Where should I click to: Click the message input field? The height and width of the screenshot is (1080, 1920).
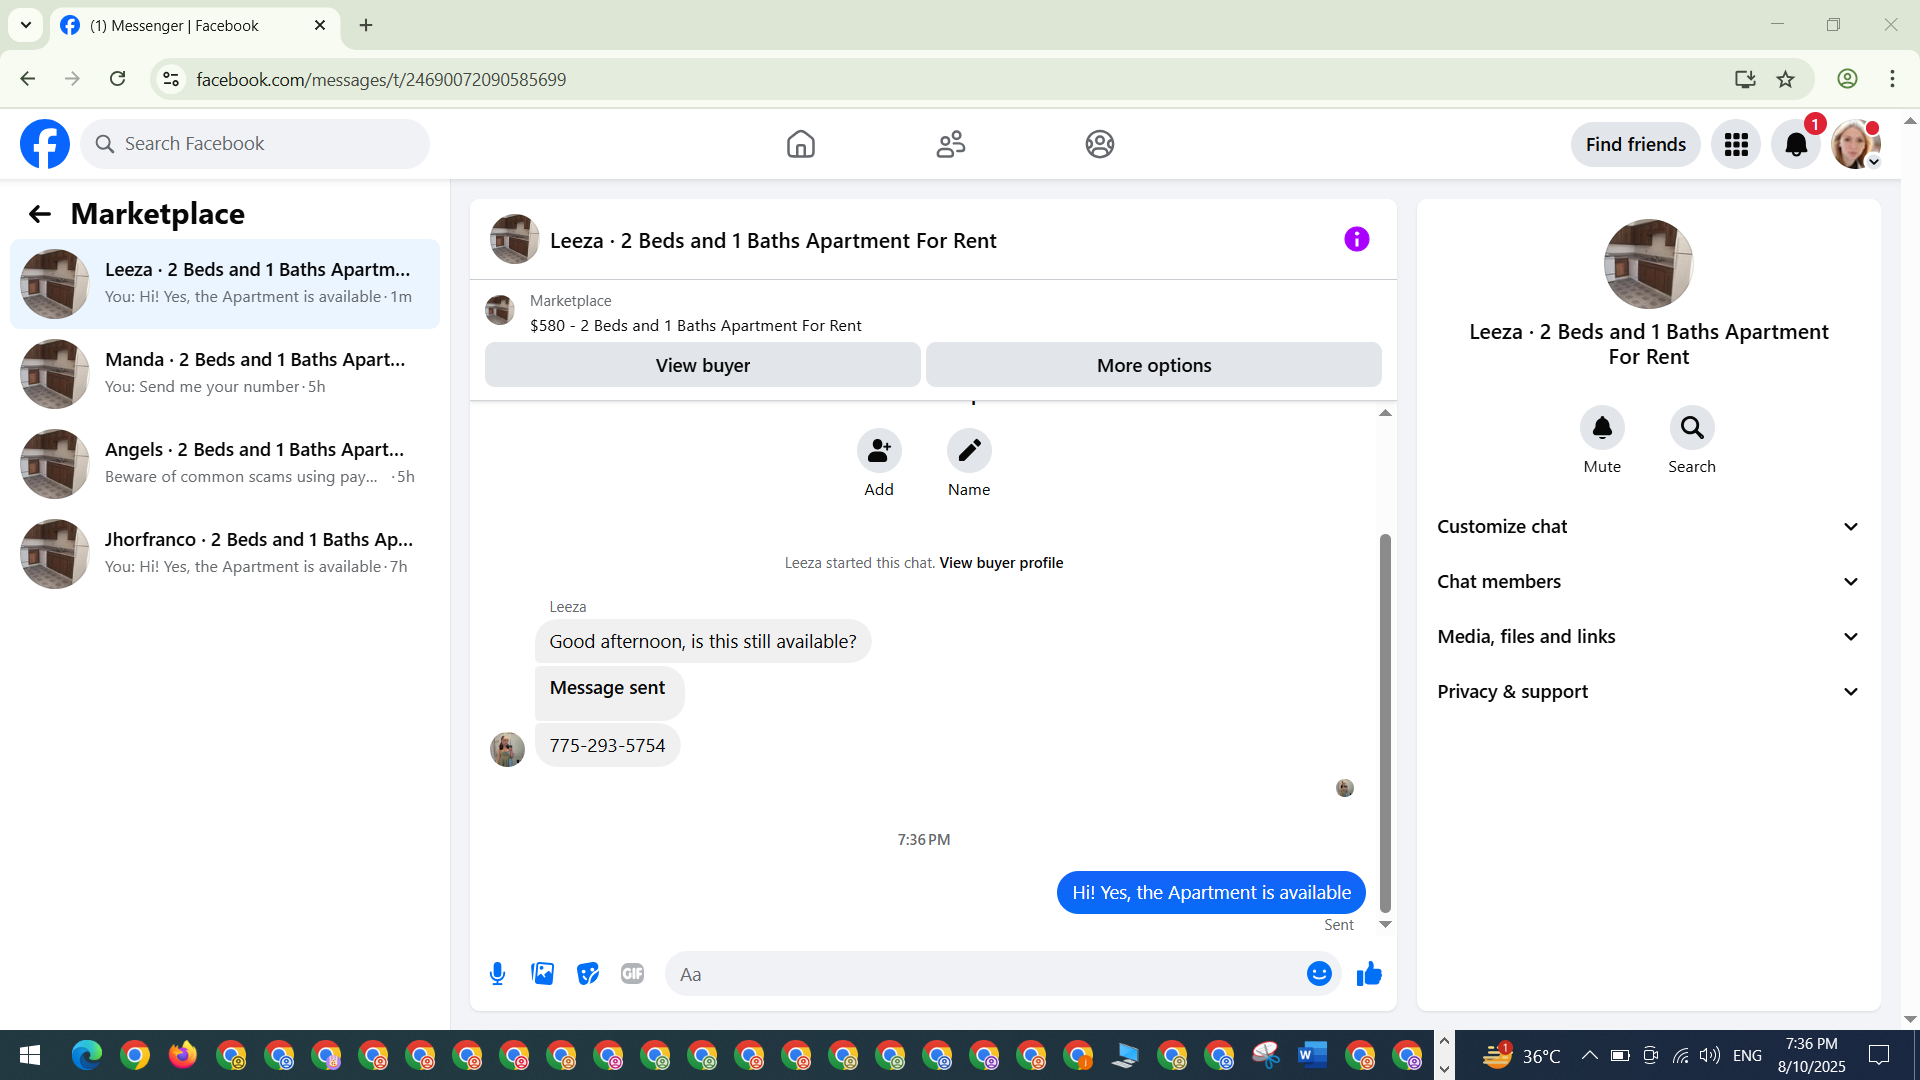[x=985, y=974]
